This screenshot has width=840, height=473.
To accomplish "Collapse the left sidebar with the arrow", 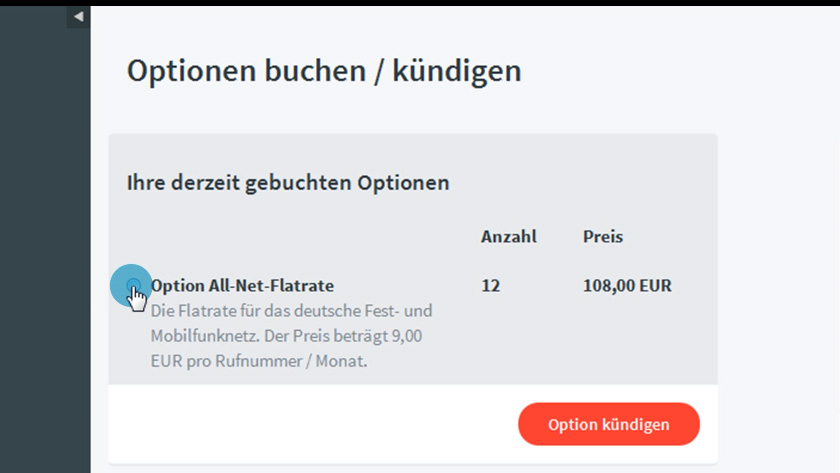I will [x=78, y=17].
